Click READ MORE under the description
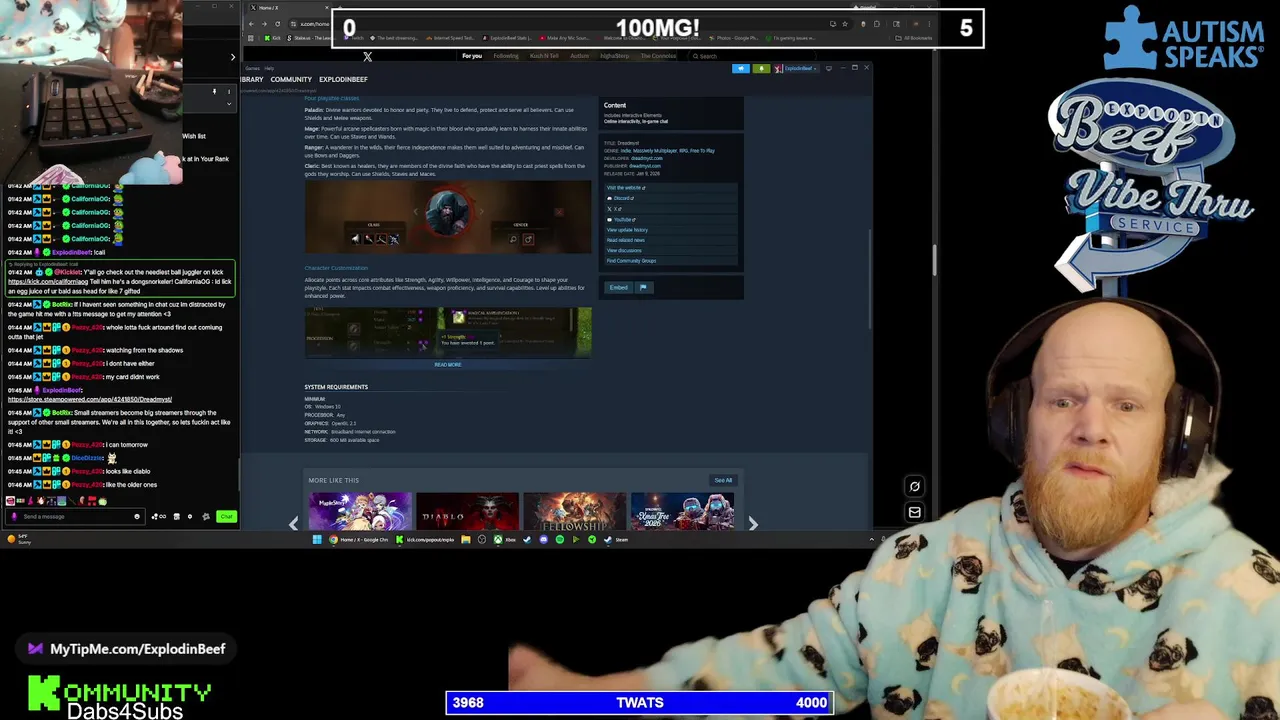Image resolution: width=1280 pixels, height=720 pixels. [x=448, y=365]
